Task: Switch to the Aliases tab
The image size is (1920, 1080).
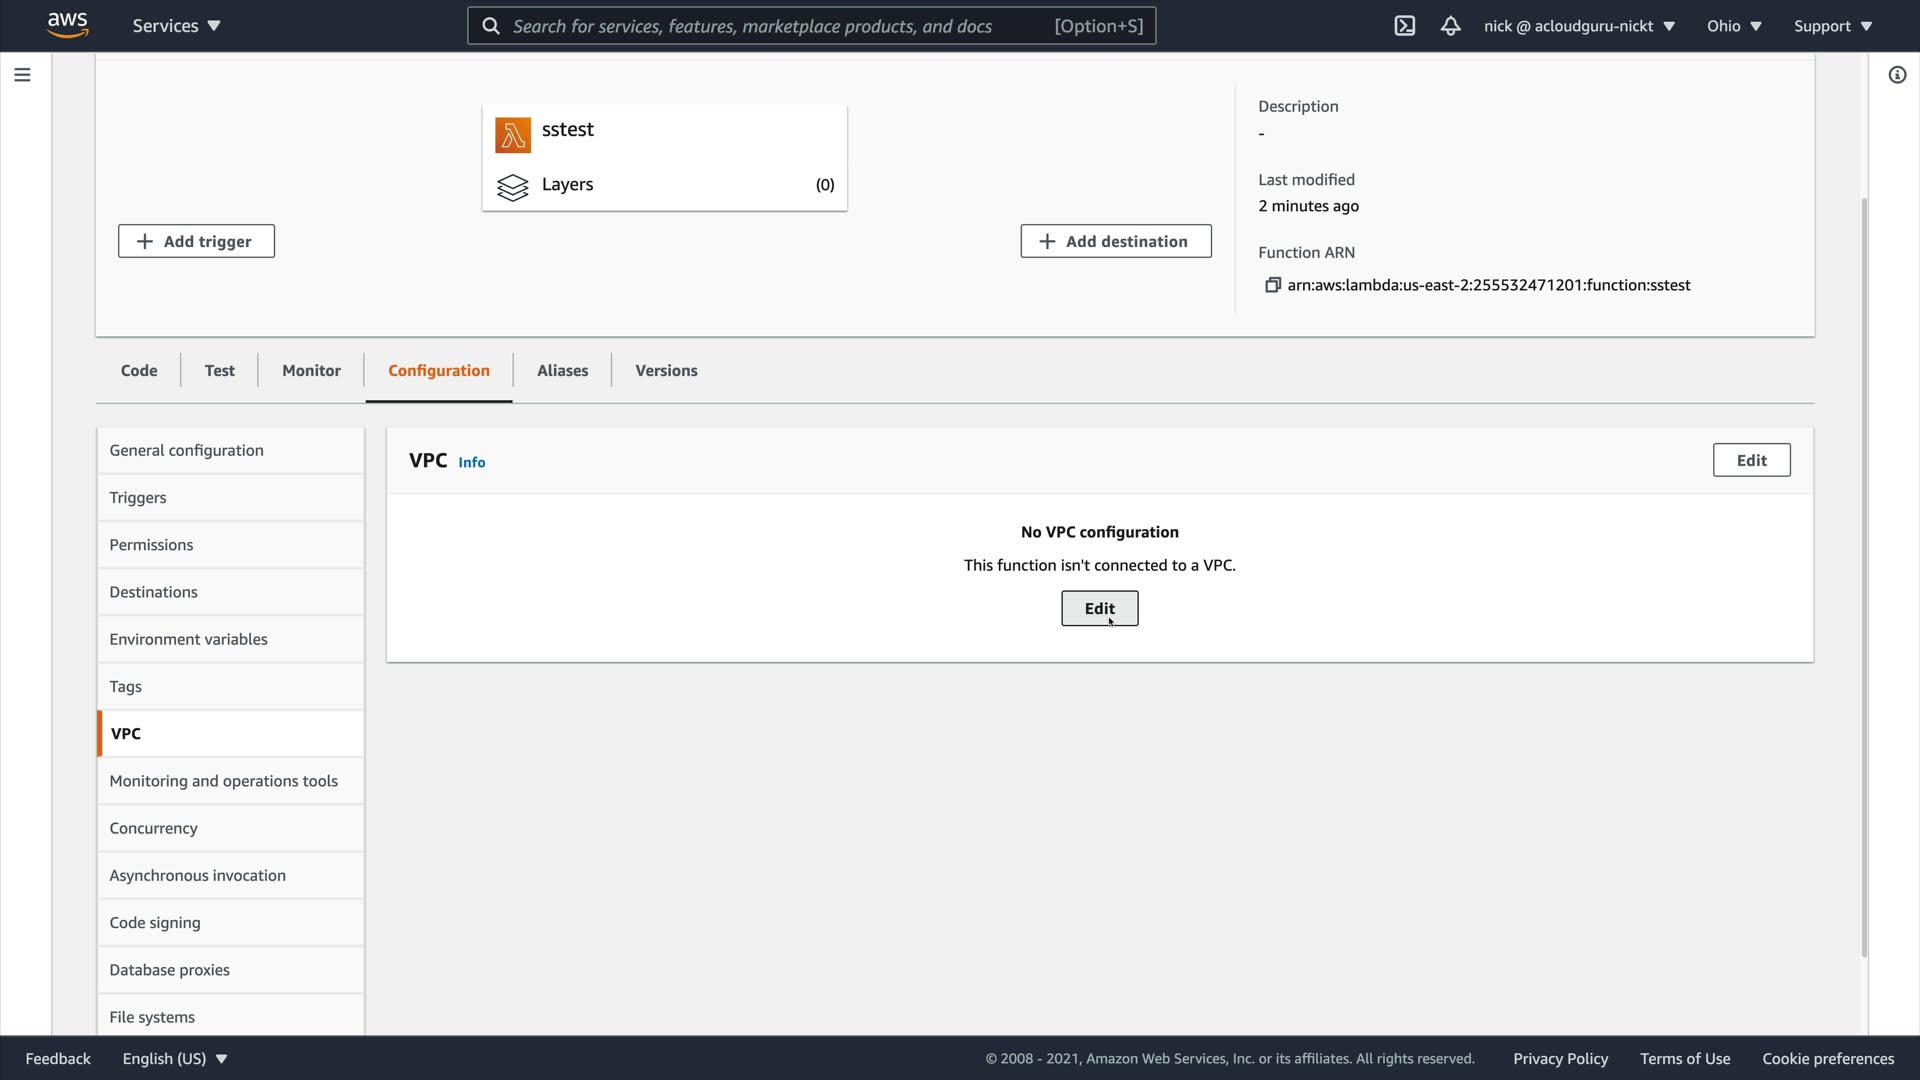Action: pyautogui.click(x=562, y=370)
